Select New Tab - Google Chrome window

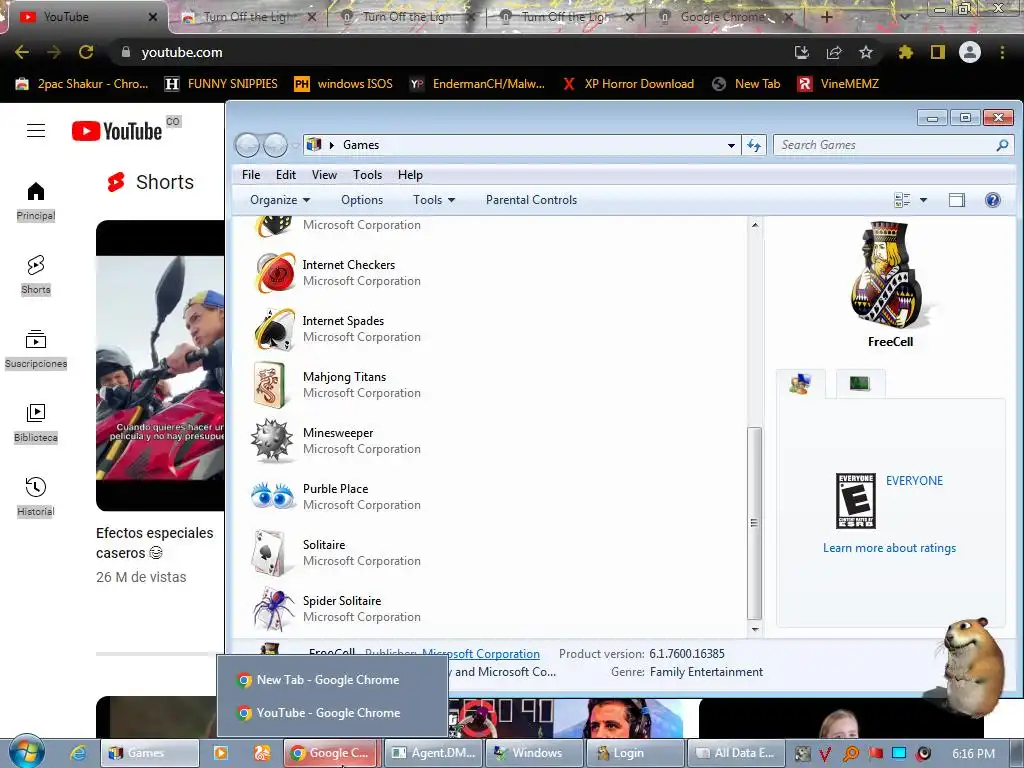(332, 680)
